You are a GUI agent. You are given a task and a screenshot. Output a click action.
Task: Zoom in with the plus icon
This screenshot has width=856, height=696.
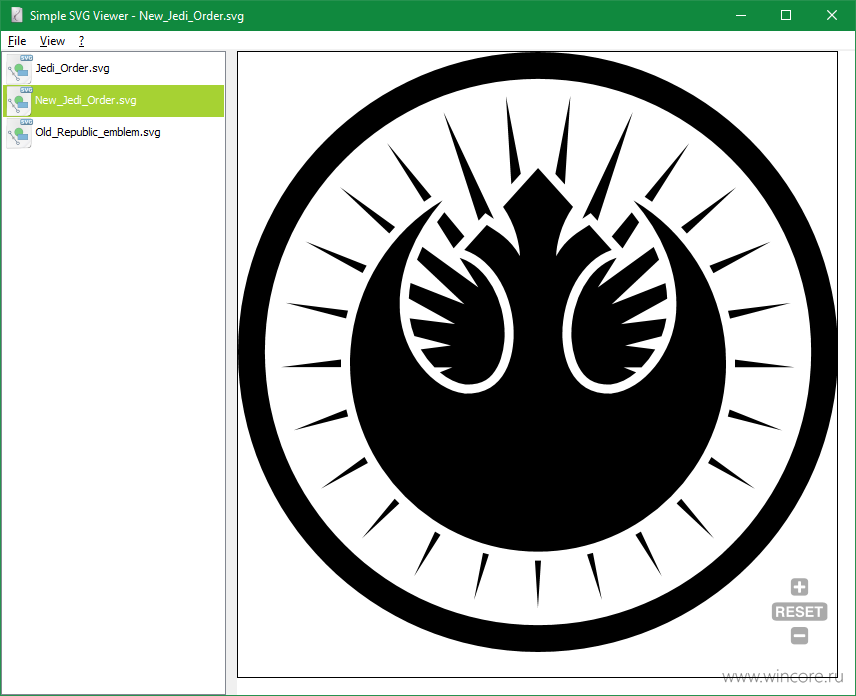(x=799, y=587)
